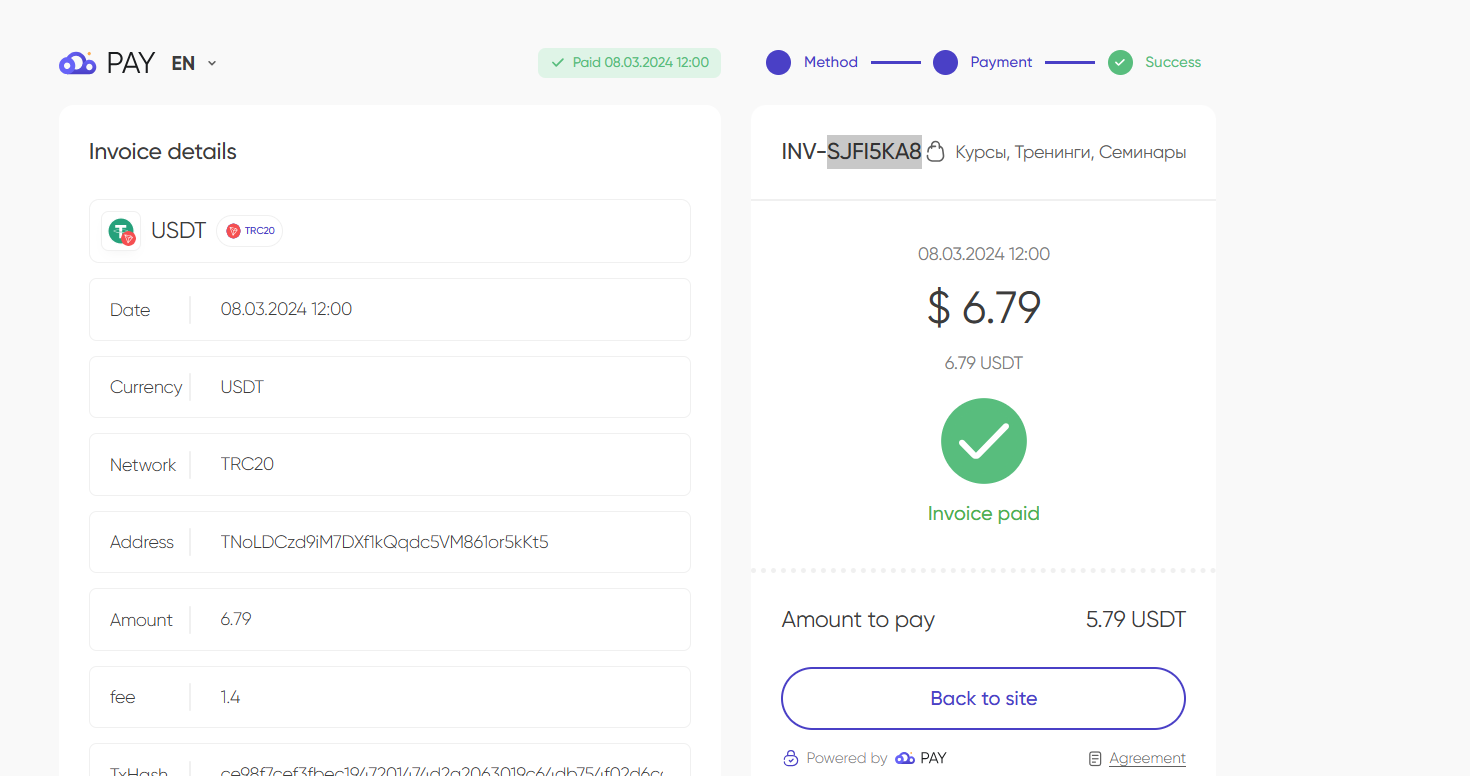Click the small cloud icon in footer

pos(905,758)
